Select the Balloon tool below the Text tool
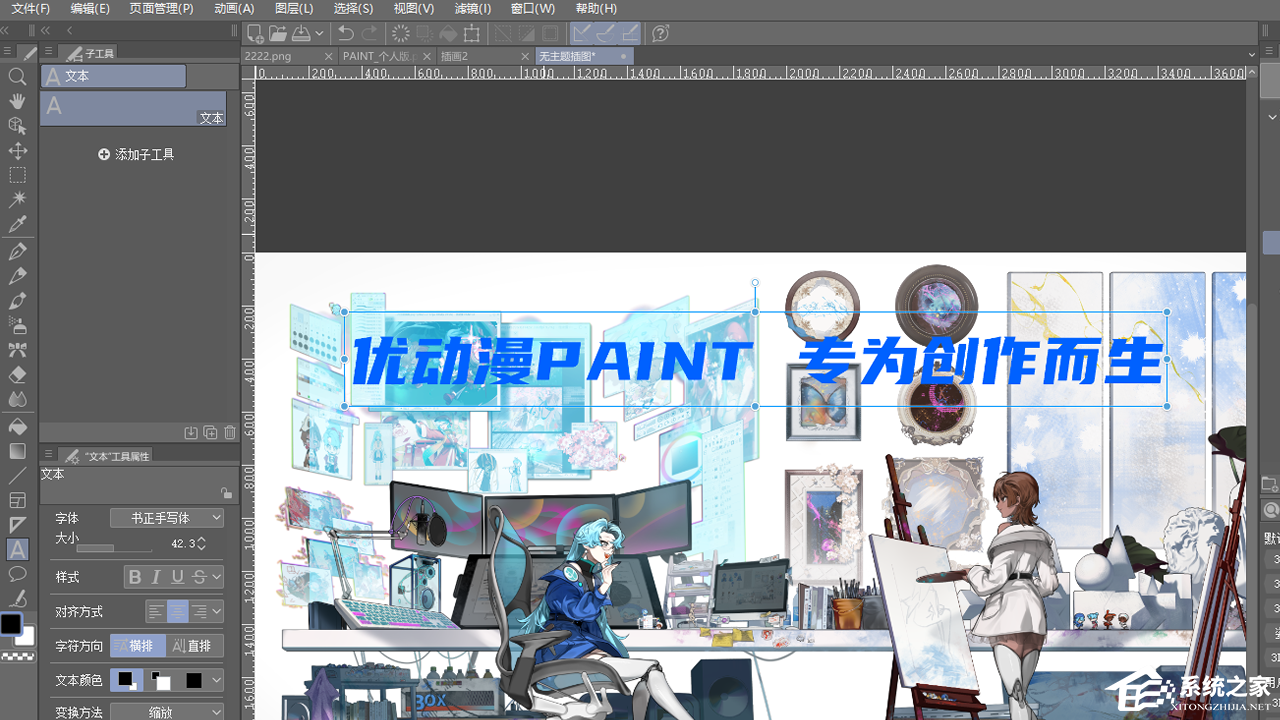The image size is (1280, 720). point(17,574)
